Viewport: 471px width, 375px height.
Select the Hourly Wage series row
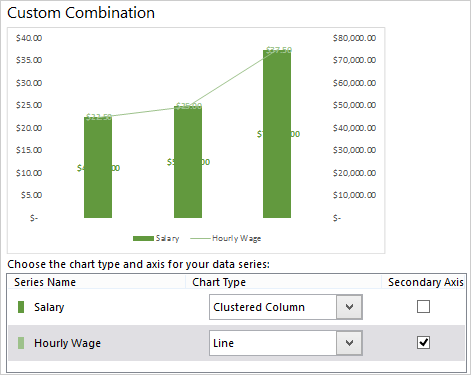236,343
